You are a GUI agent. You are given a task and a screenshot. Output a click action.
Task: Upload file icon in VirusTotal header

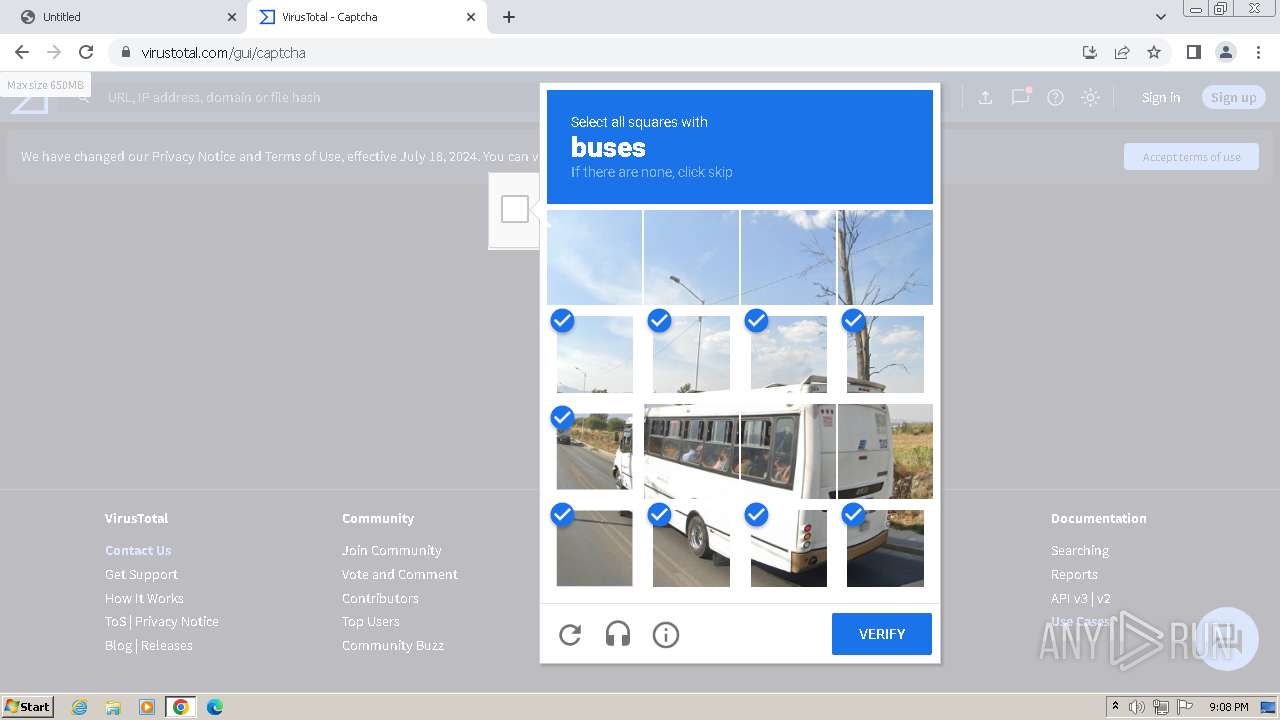pyautogui.click(x=985, y=97)
